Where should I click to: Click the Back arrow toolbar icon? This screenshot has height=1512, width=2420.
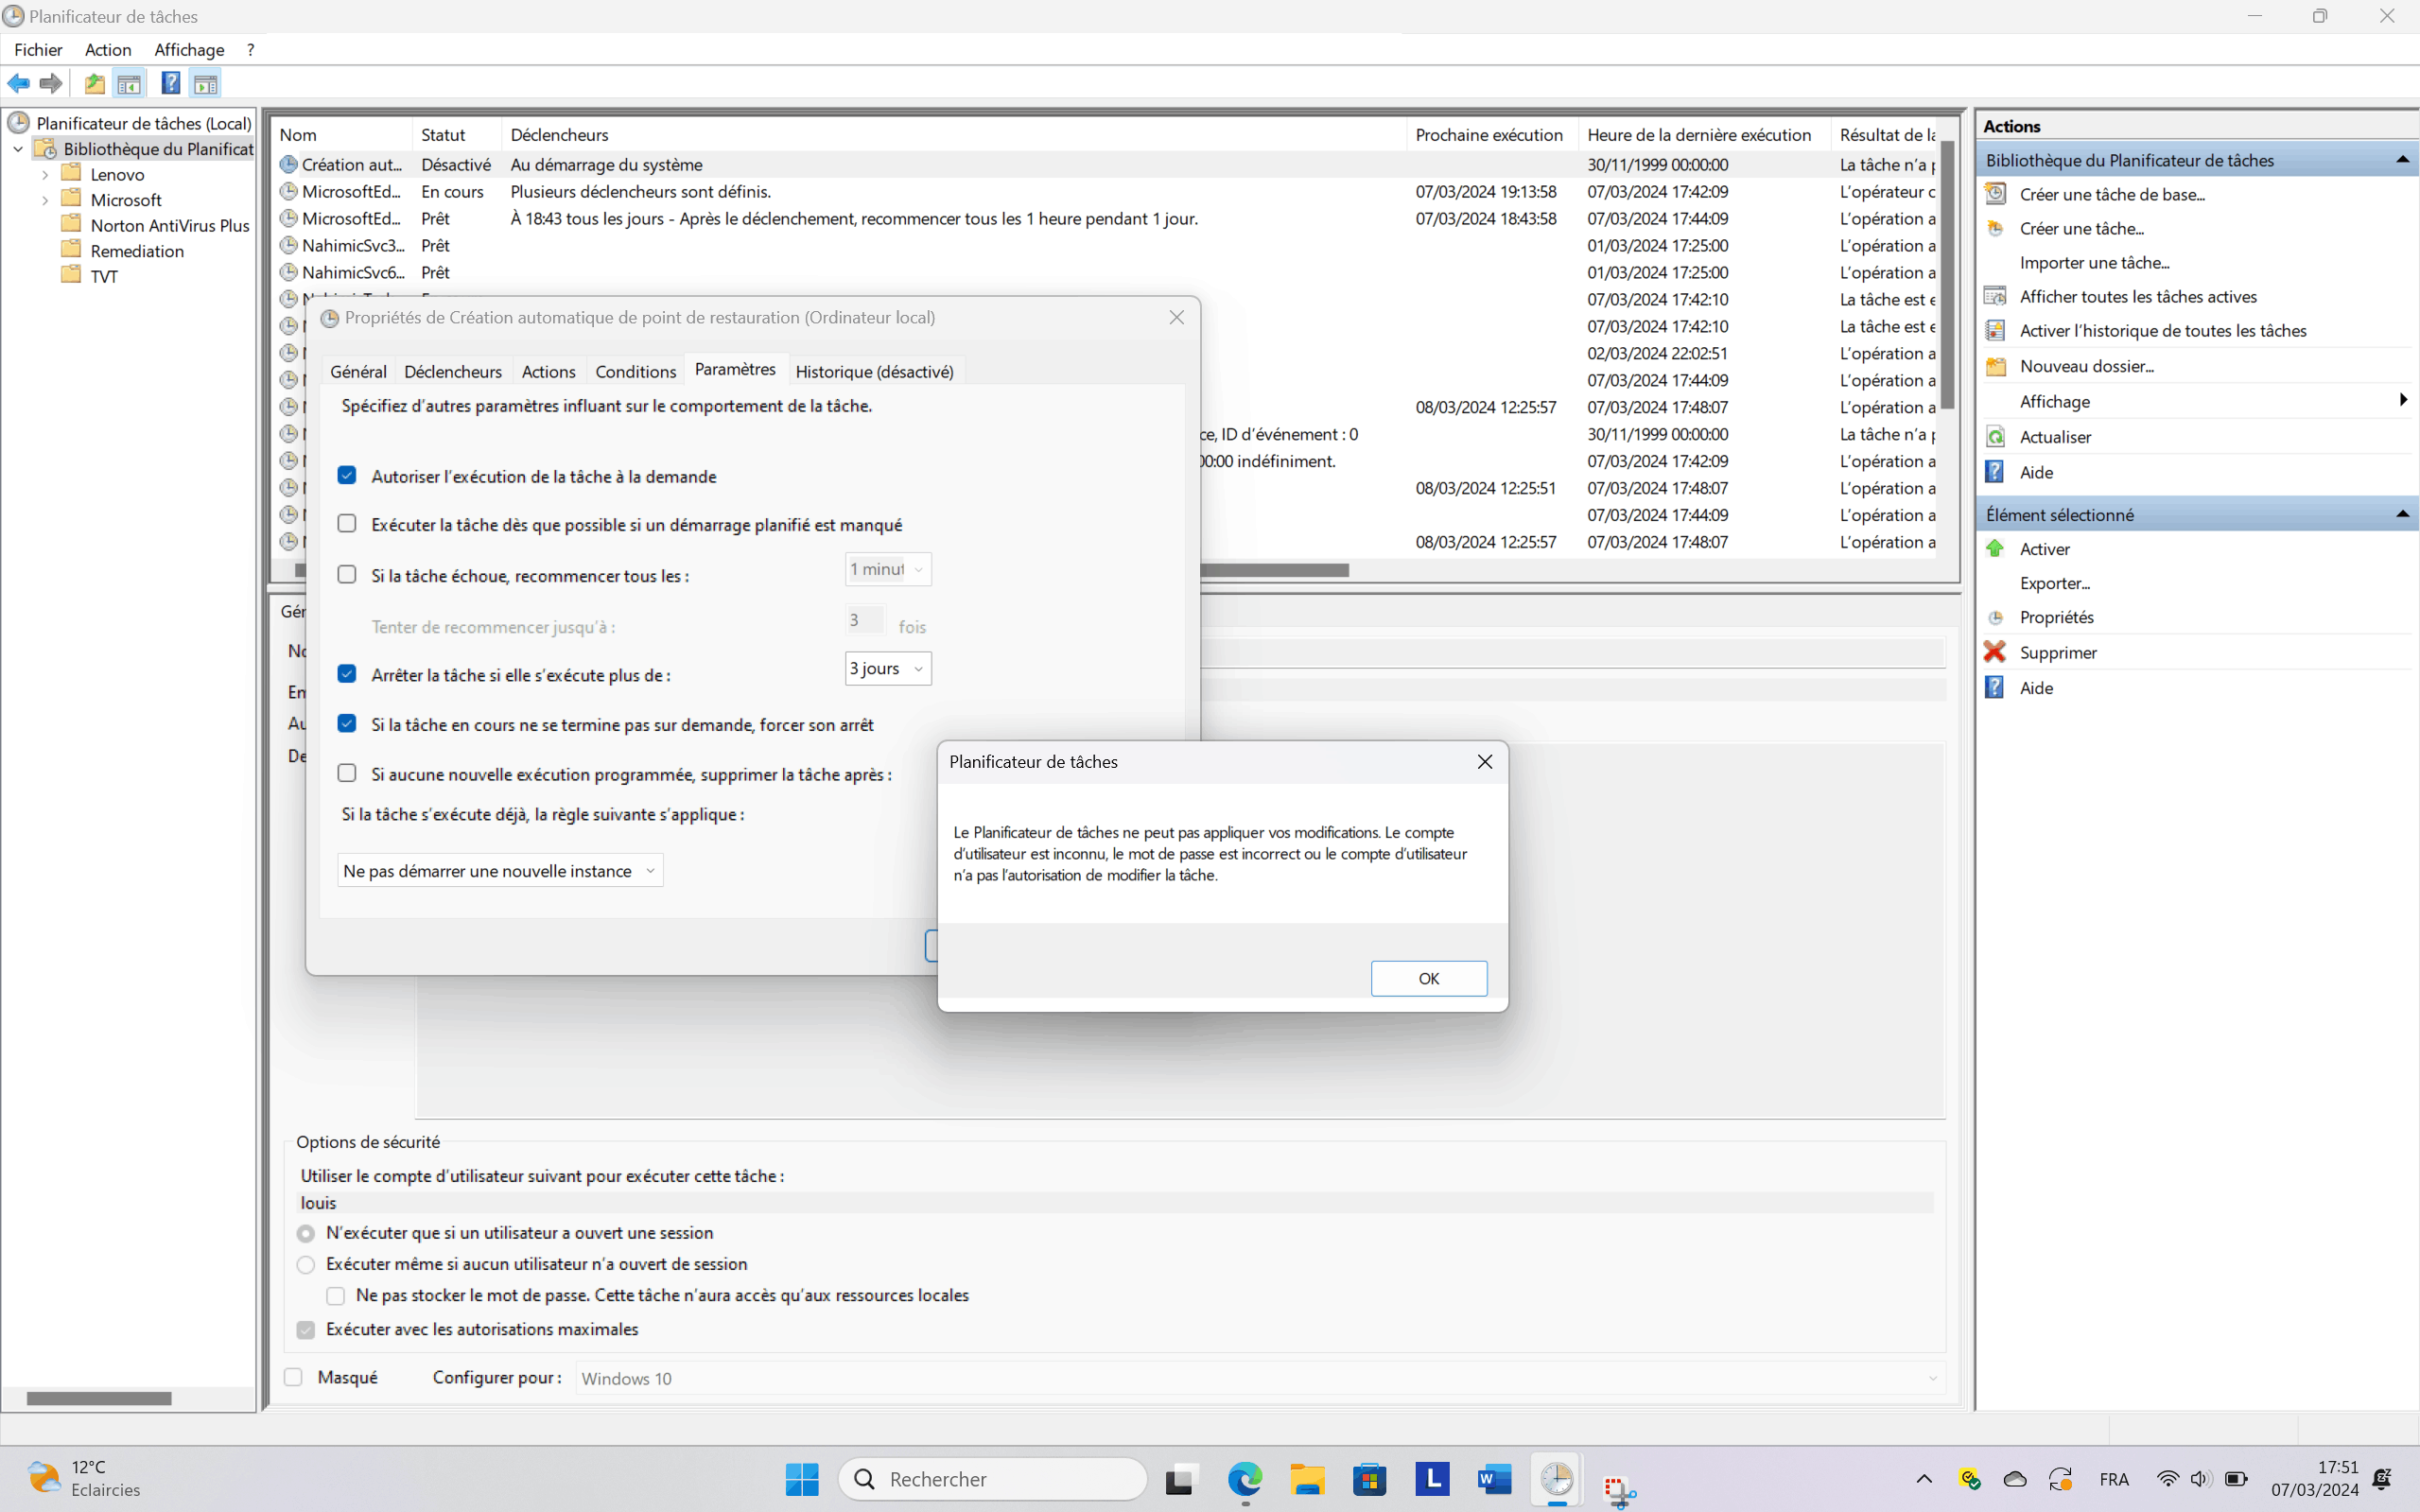[x=18, y=83]
